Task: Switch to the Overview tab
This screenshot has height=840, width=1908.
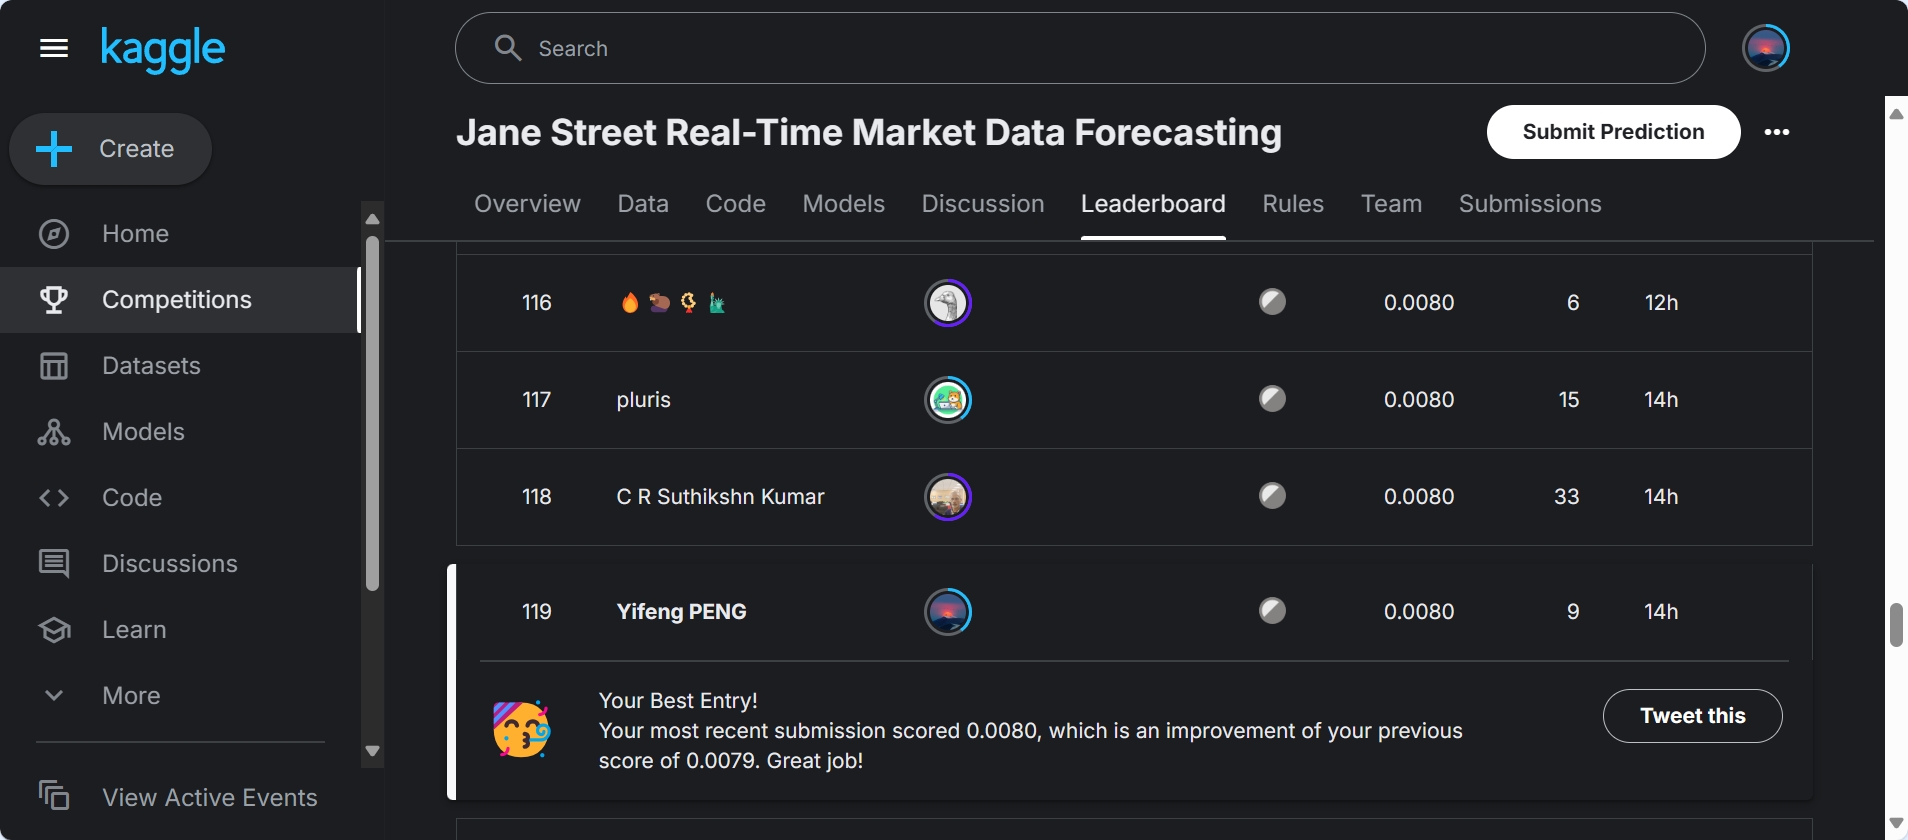Action: [x=527, y=204]
